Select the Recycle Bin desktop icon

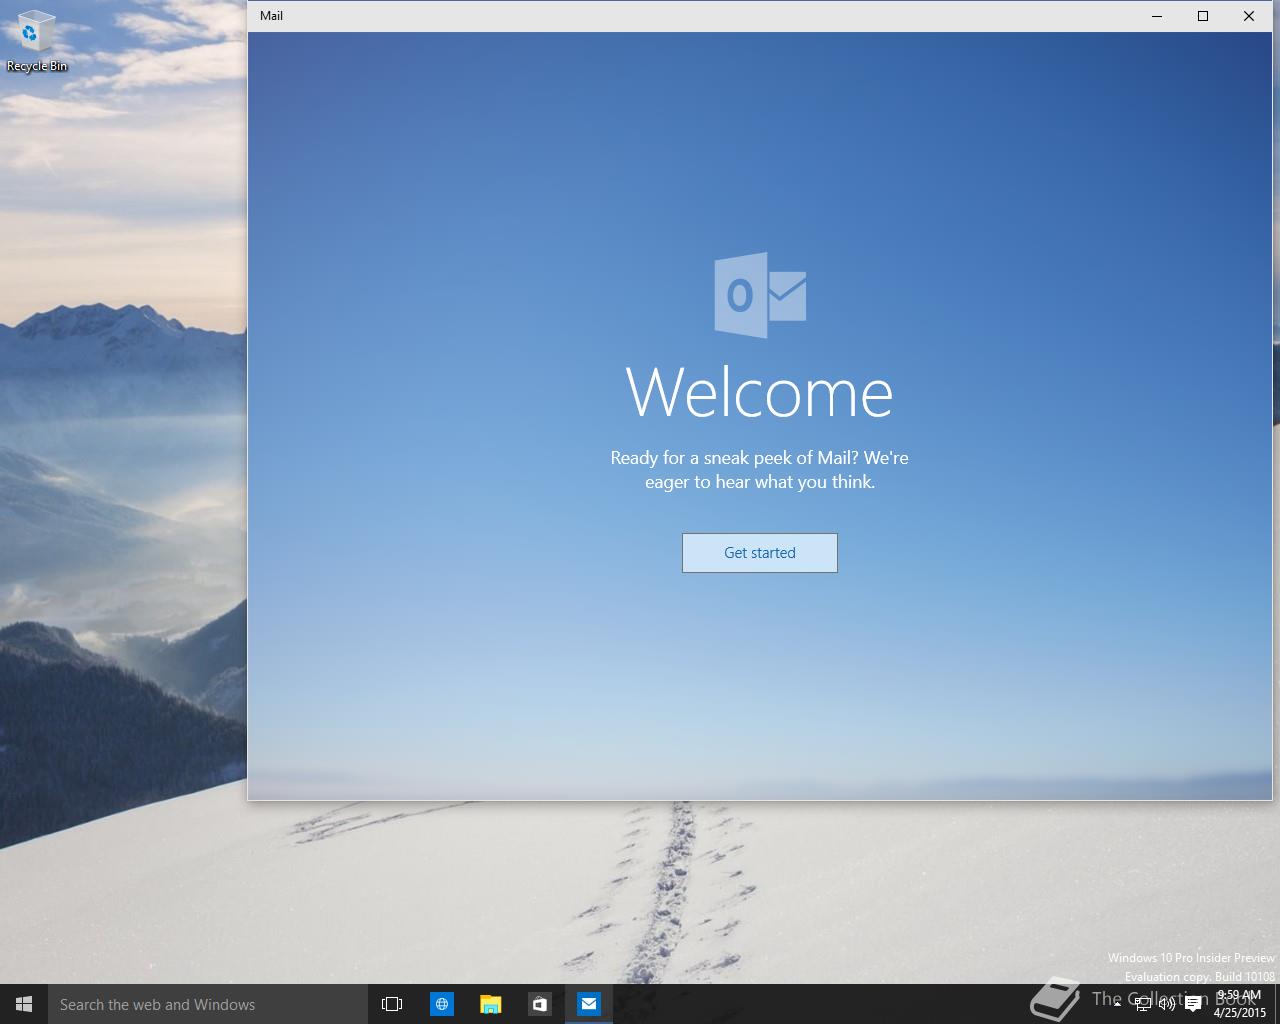pos(37,42)
